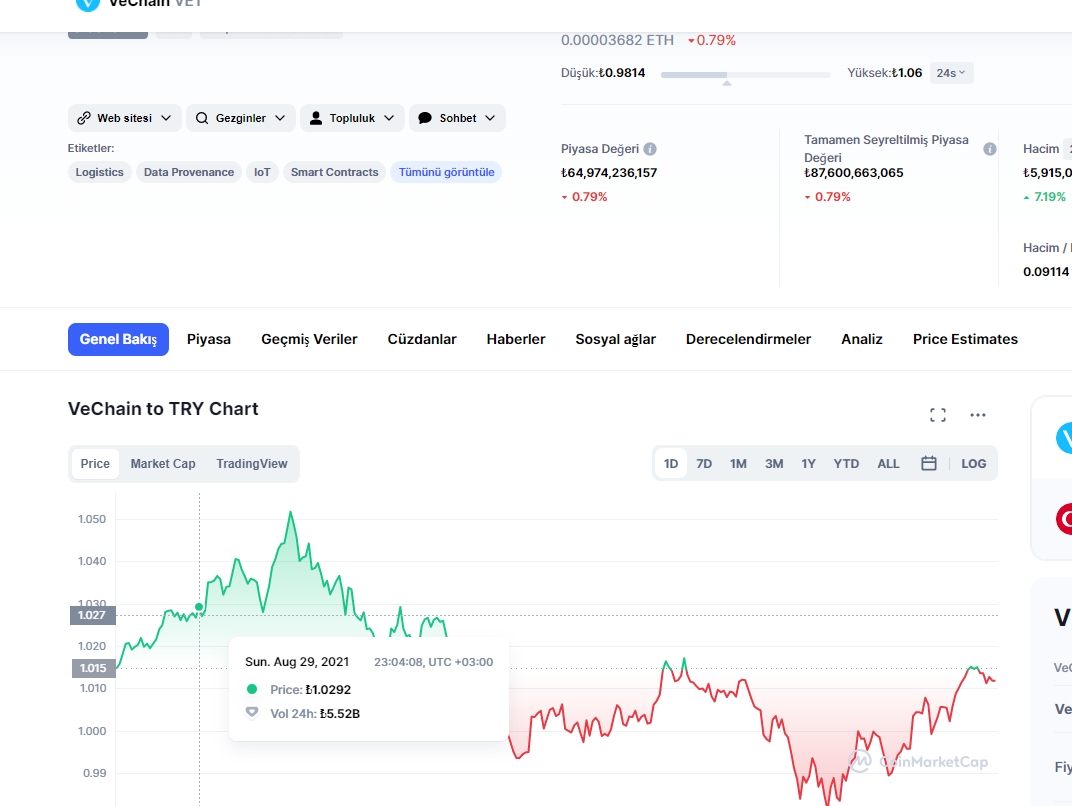The image size is (1072, 806).
Task: Click the 0.09114 volume ratio value
Action: (1046, 272)
